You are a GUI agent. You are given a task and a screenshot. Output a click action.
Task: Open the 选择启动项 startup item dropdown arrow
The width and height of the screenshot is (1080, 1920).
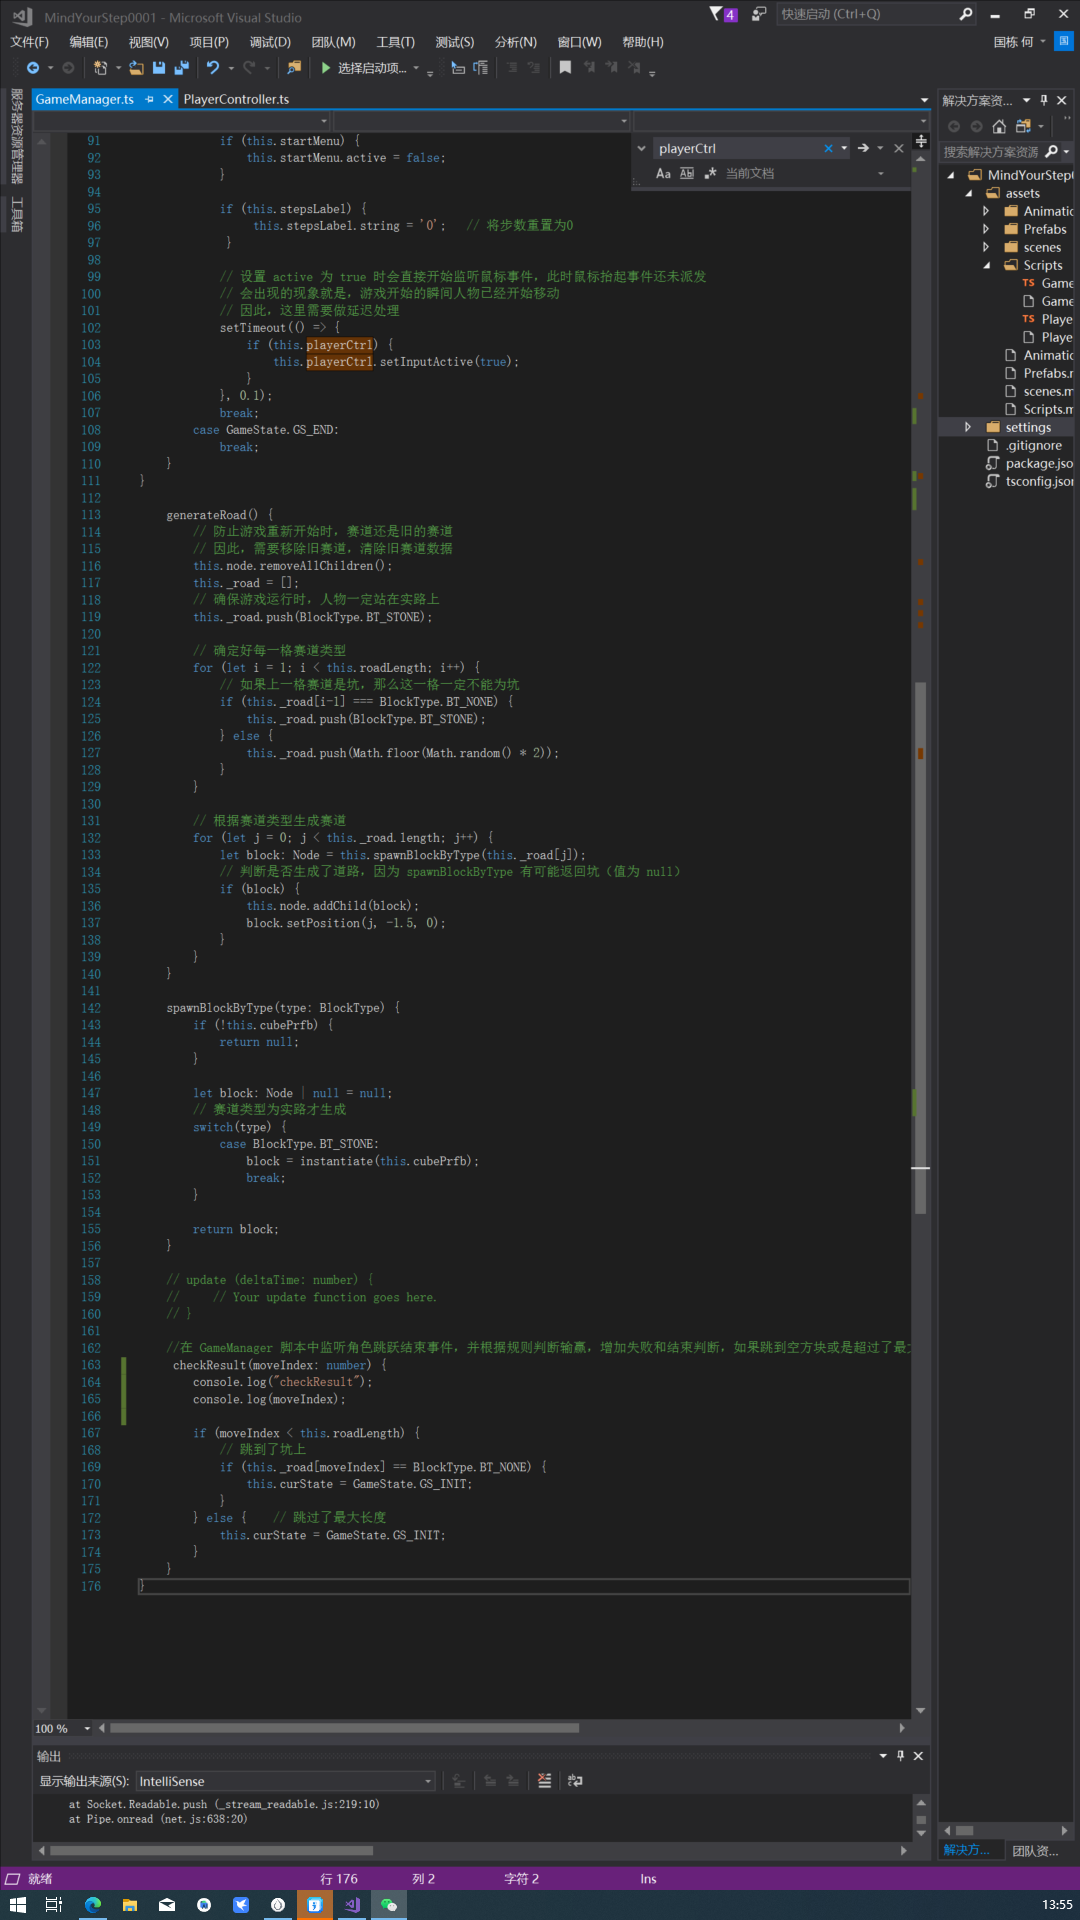click(416, 68)
